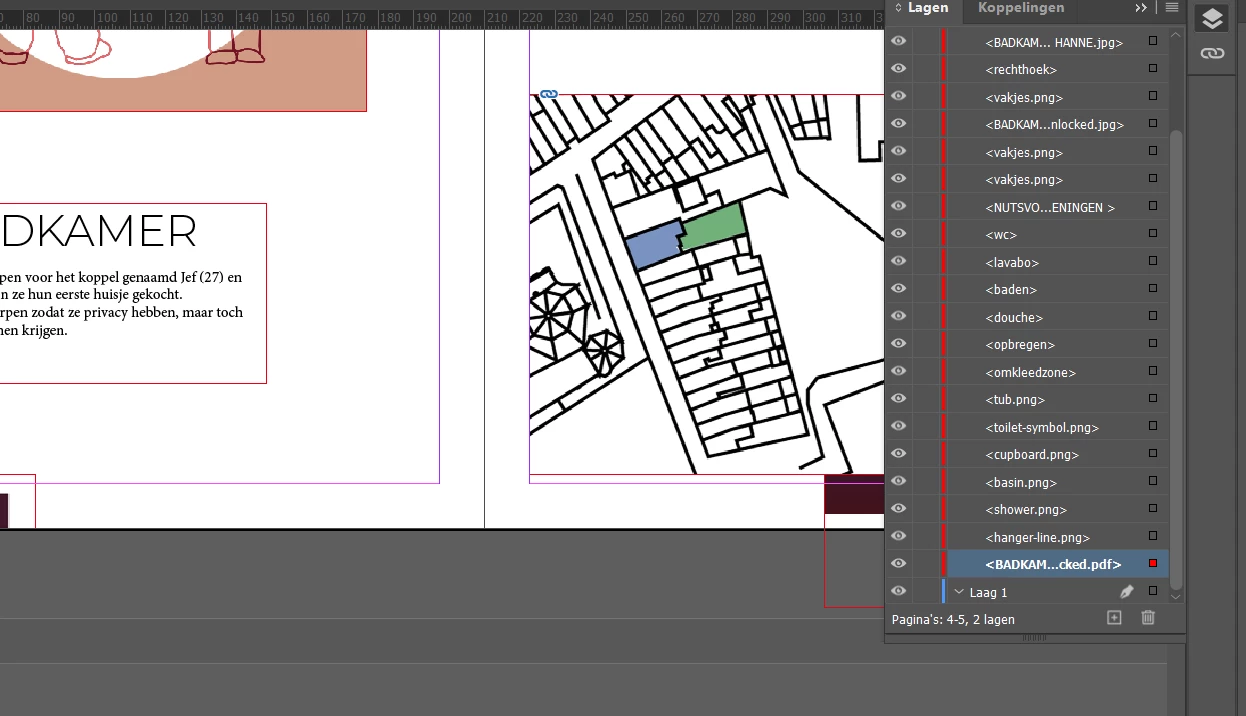
Task: Hide the wc layer item
Action: 898,234
